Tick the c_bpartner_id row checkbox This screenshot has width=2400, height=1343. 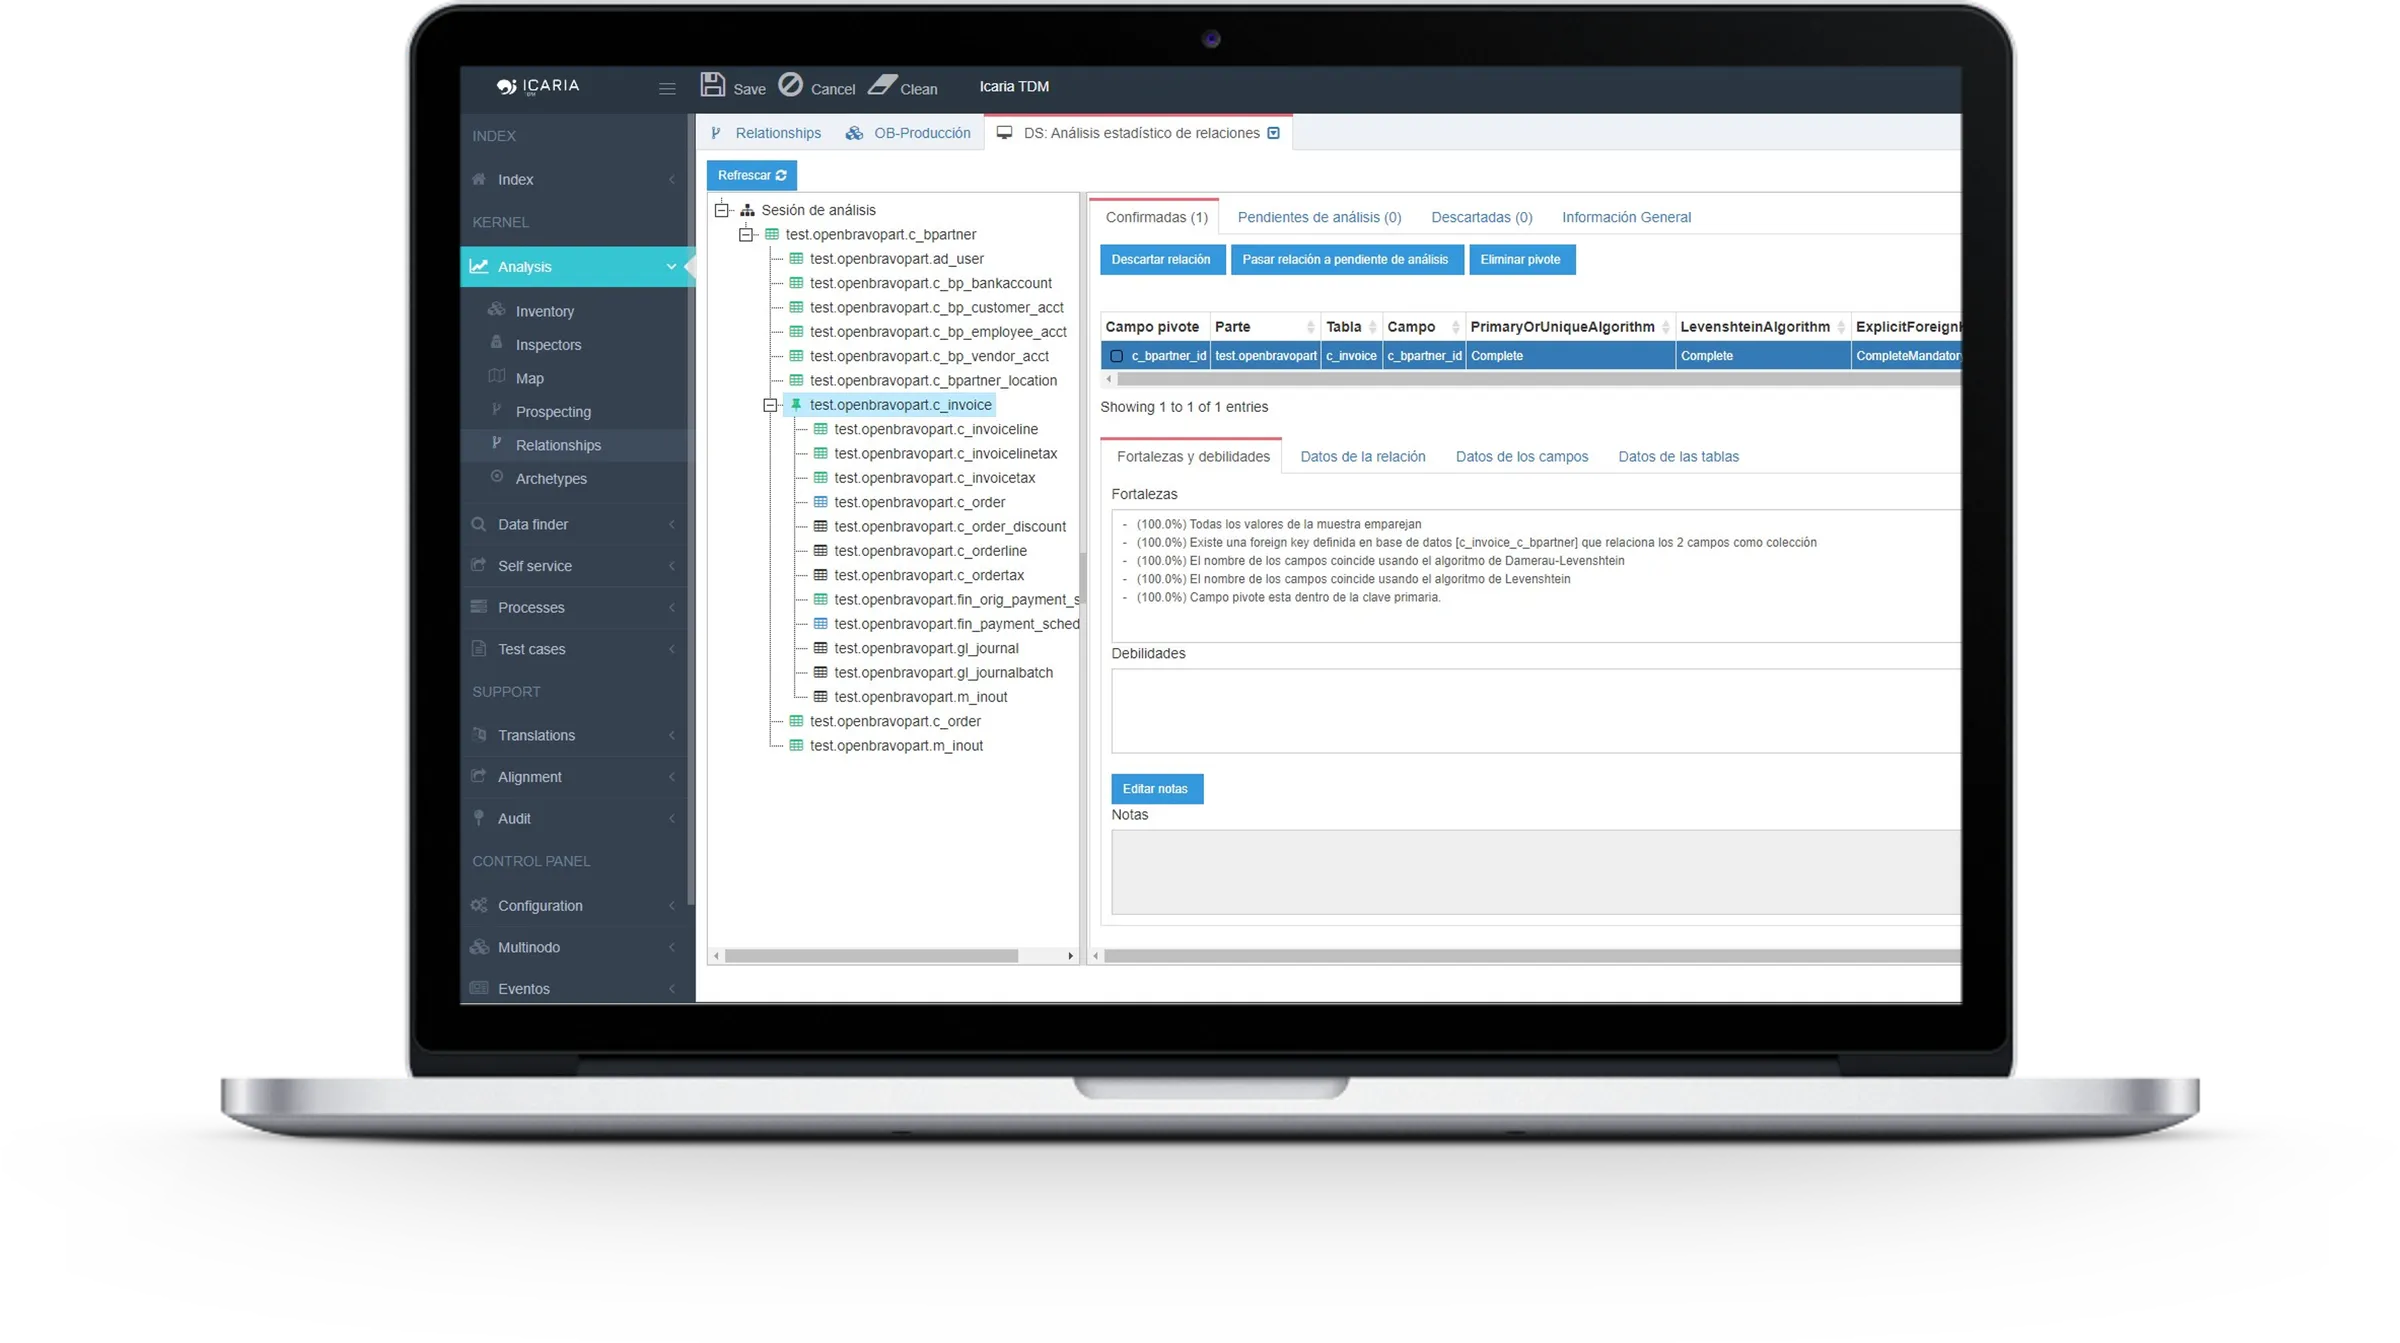coord(1116,356)
